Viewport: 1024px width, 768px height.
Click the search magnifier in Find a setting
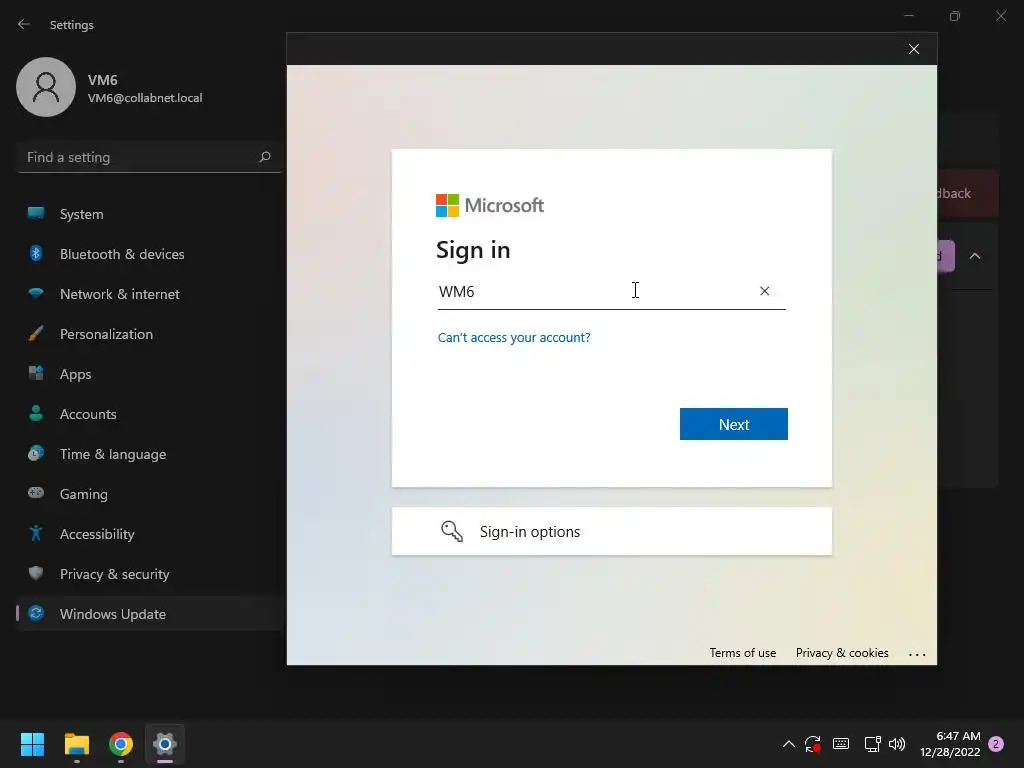264,157
